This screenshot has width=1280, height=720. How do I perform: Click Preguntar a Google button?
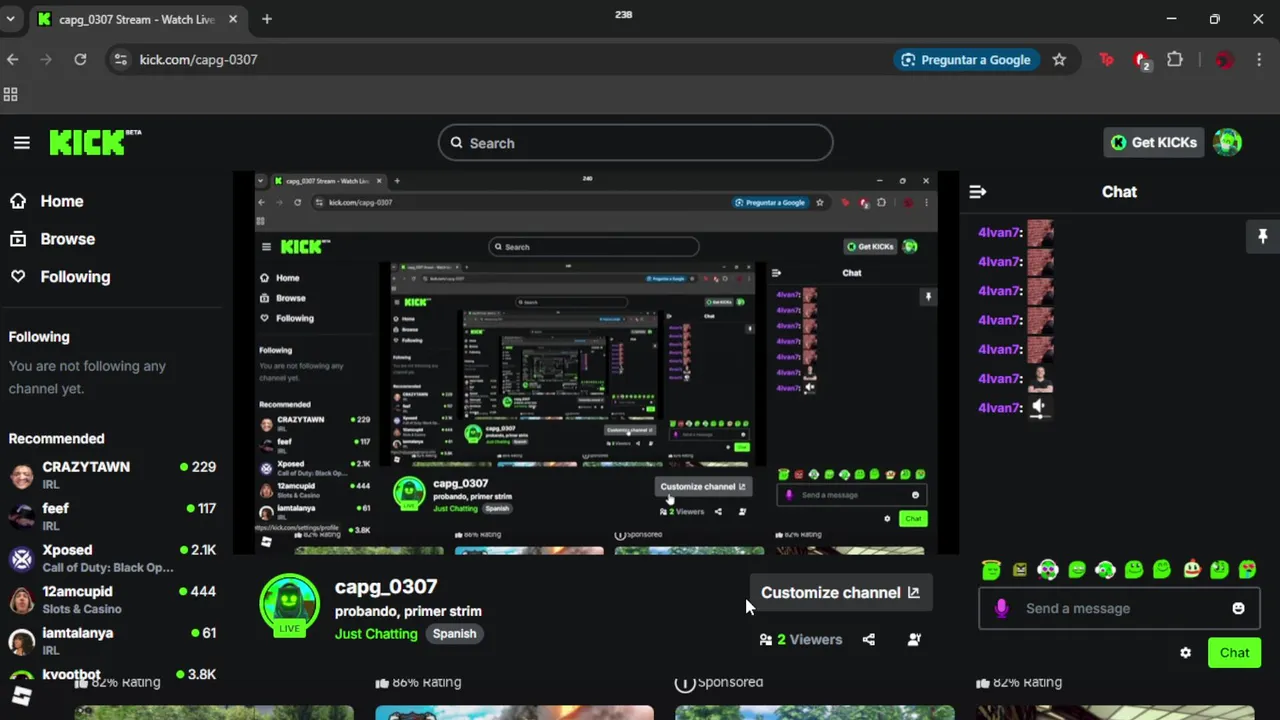965,60
